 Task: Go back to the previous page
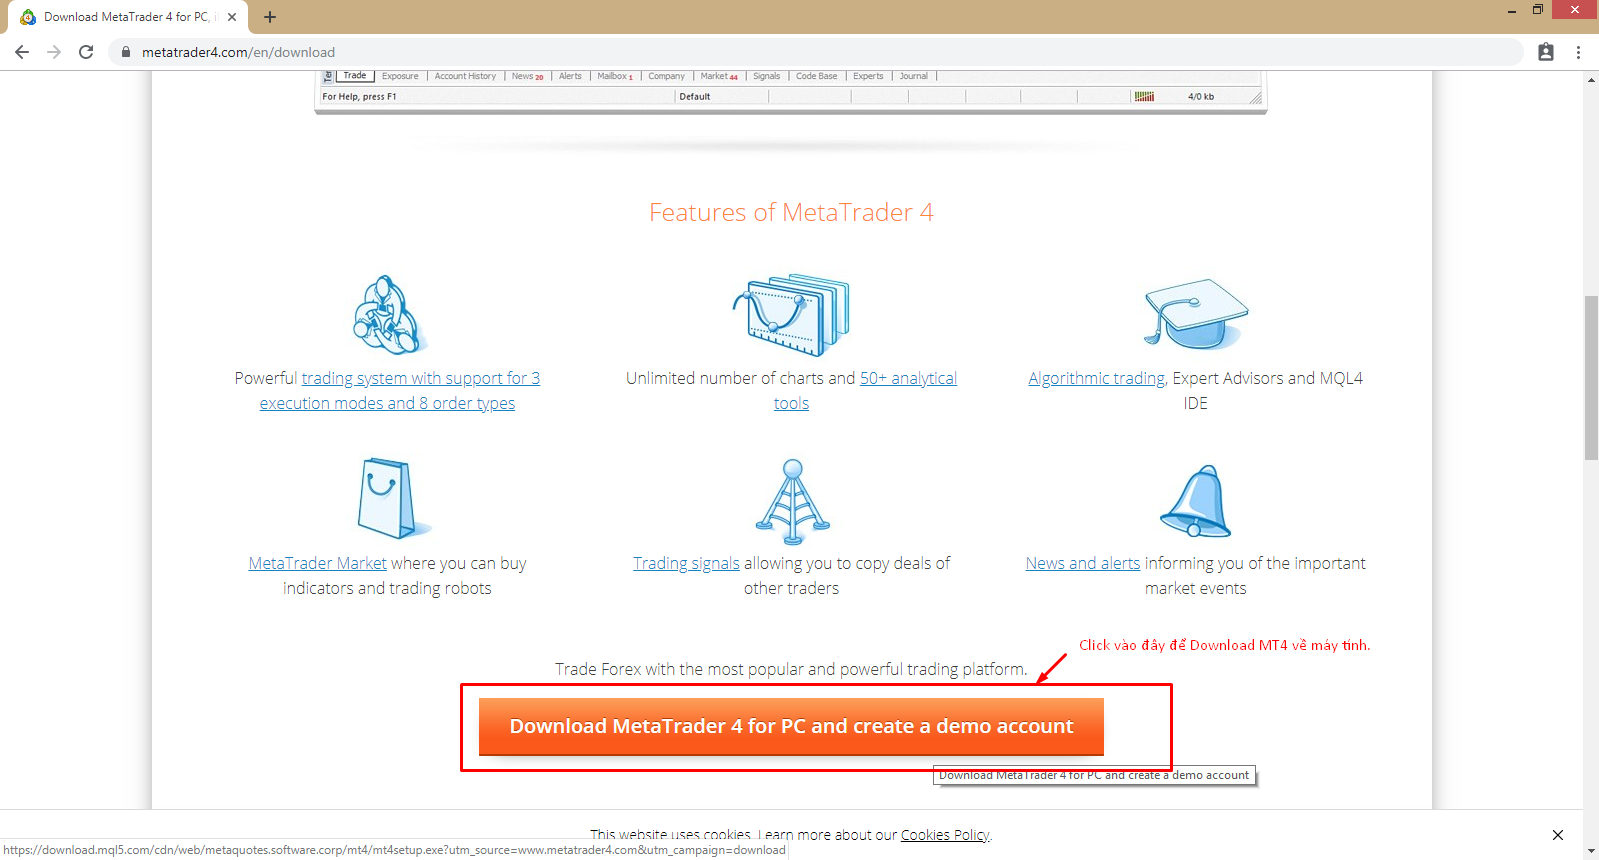pos(22,52)
